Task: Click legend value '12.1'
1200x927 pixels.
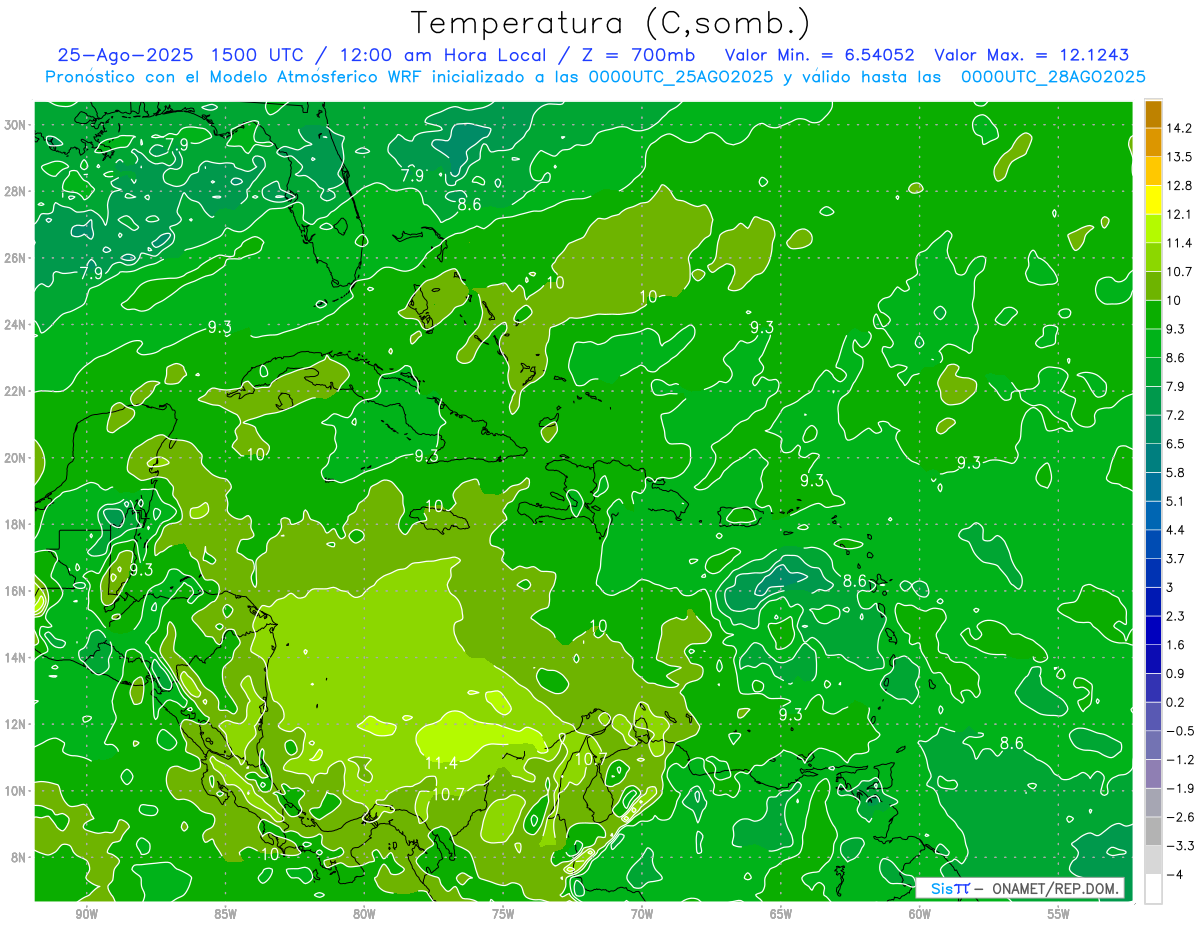Action: [x=1179, y=214]
